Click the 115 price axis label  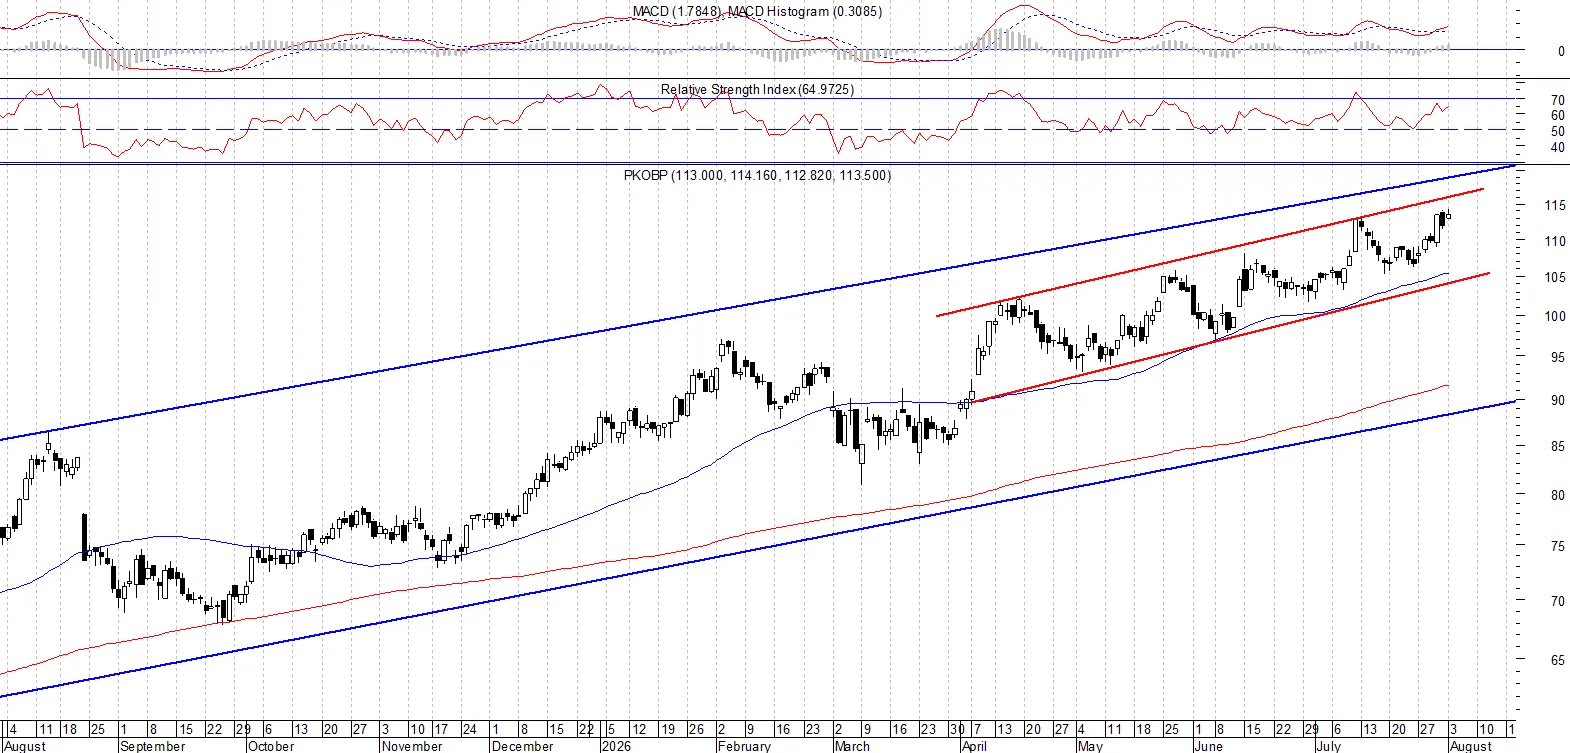click(1555, 205)
